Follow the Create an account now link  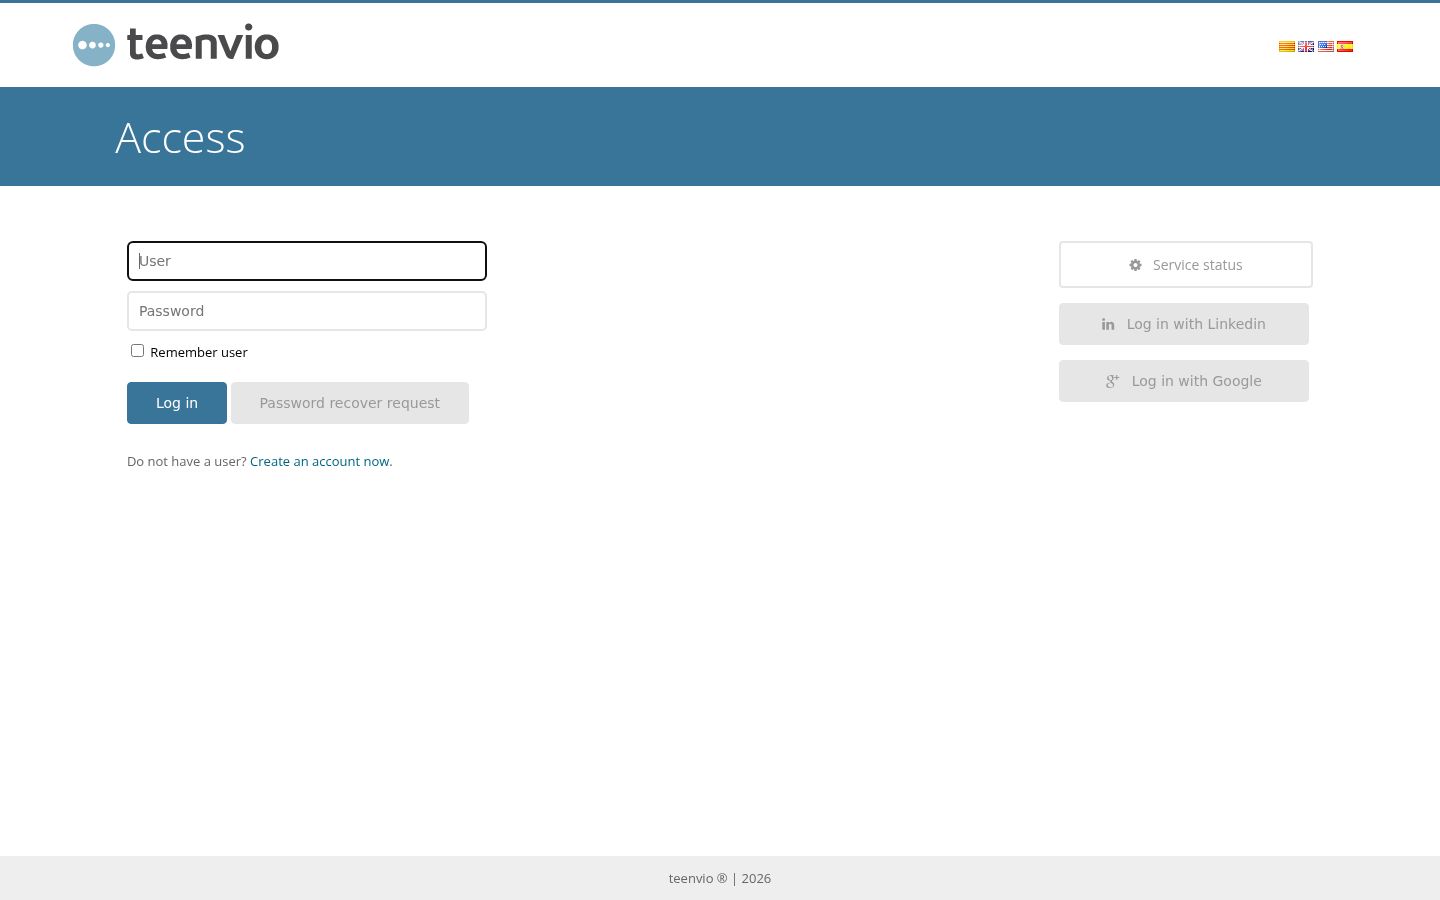[321, 461]
